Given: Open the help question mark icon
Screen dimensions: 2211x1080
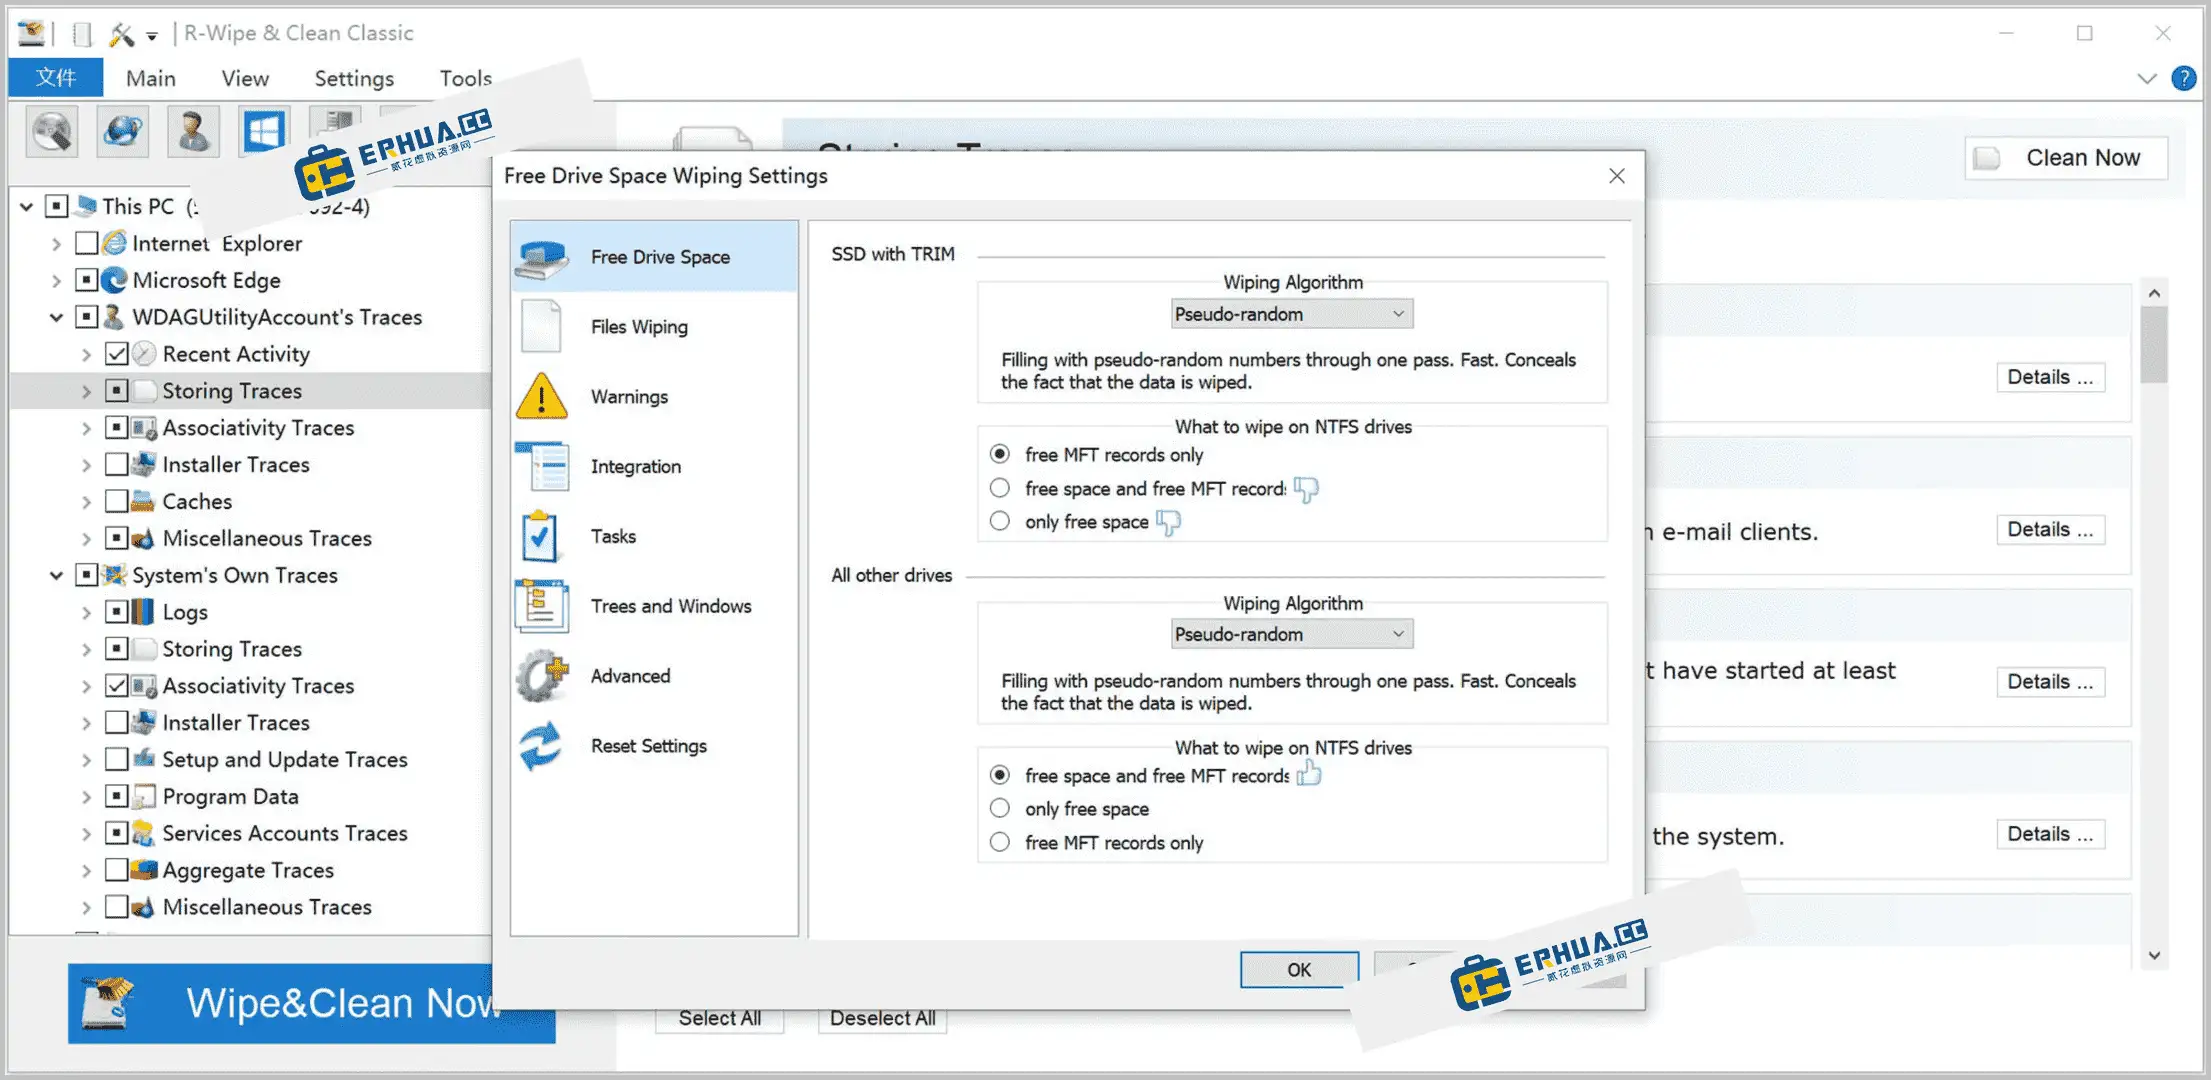Looking at the screenshot, I should pos(2184,78).
